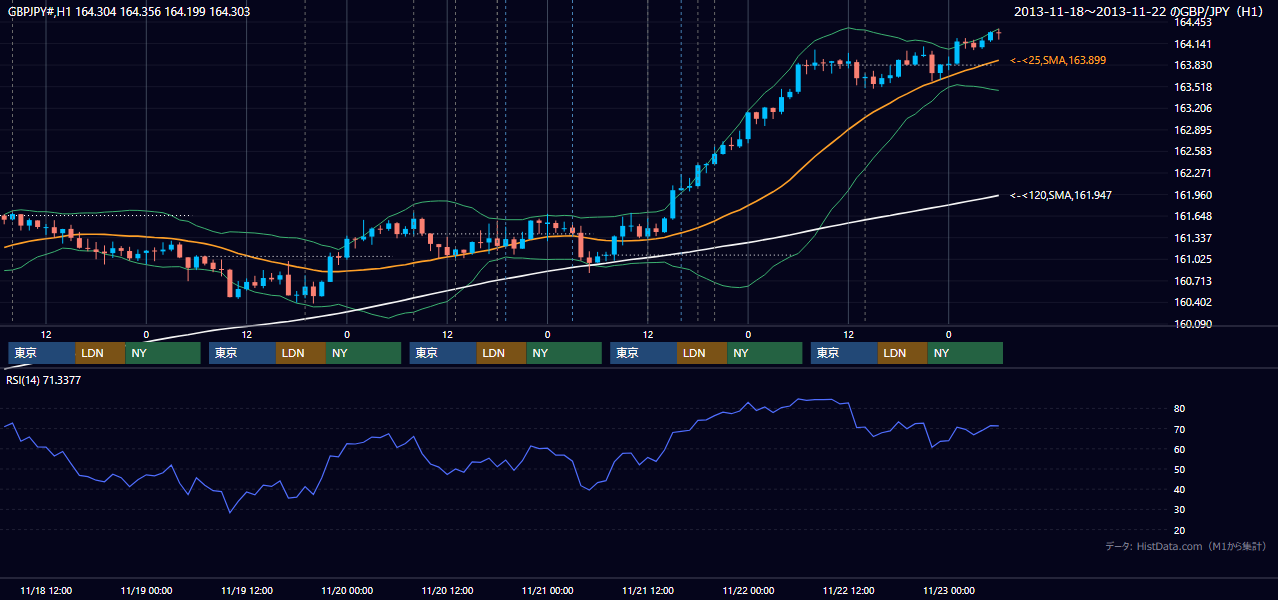Click price axis value 161.337
Image resolution: width=1278 pixels, height=600 pixels.
[x=1193, y=238]
